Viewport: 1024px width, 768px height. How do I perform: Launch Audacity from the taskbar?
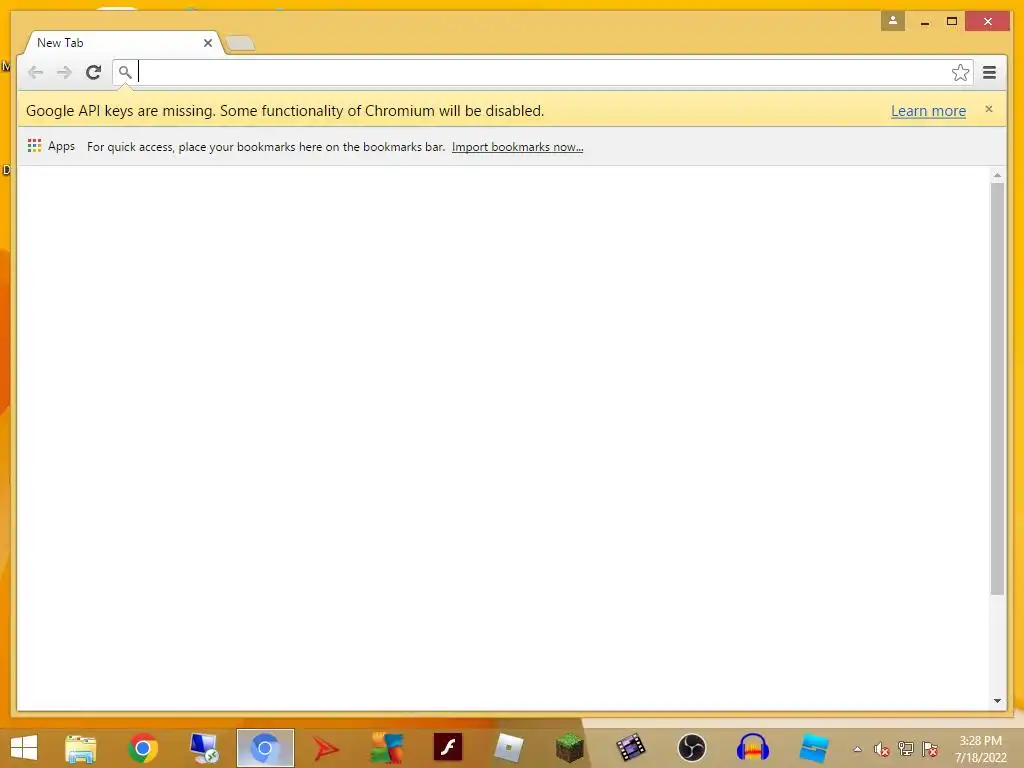pos(752,748)
